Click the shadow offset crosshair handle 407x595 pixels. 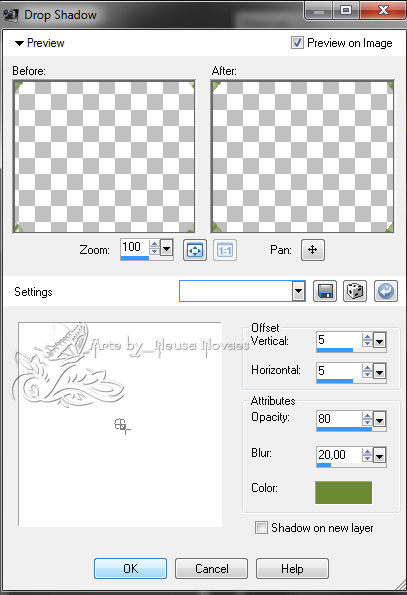(x=122, y=425)
